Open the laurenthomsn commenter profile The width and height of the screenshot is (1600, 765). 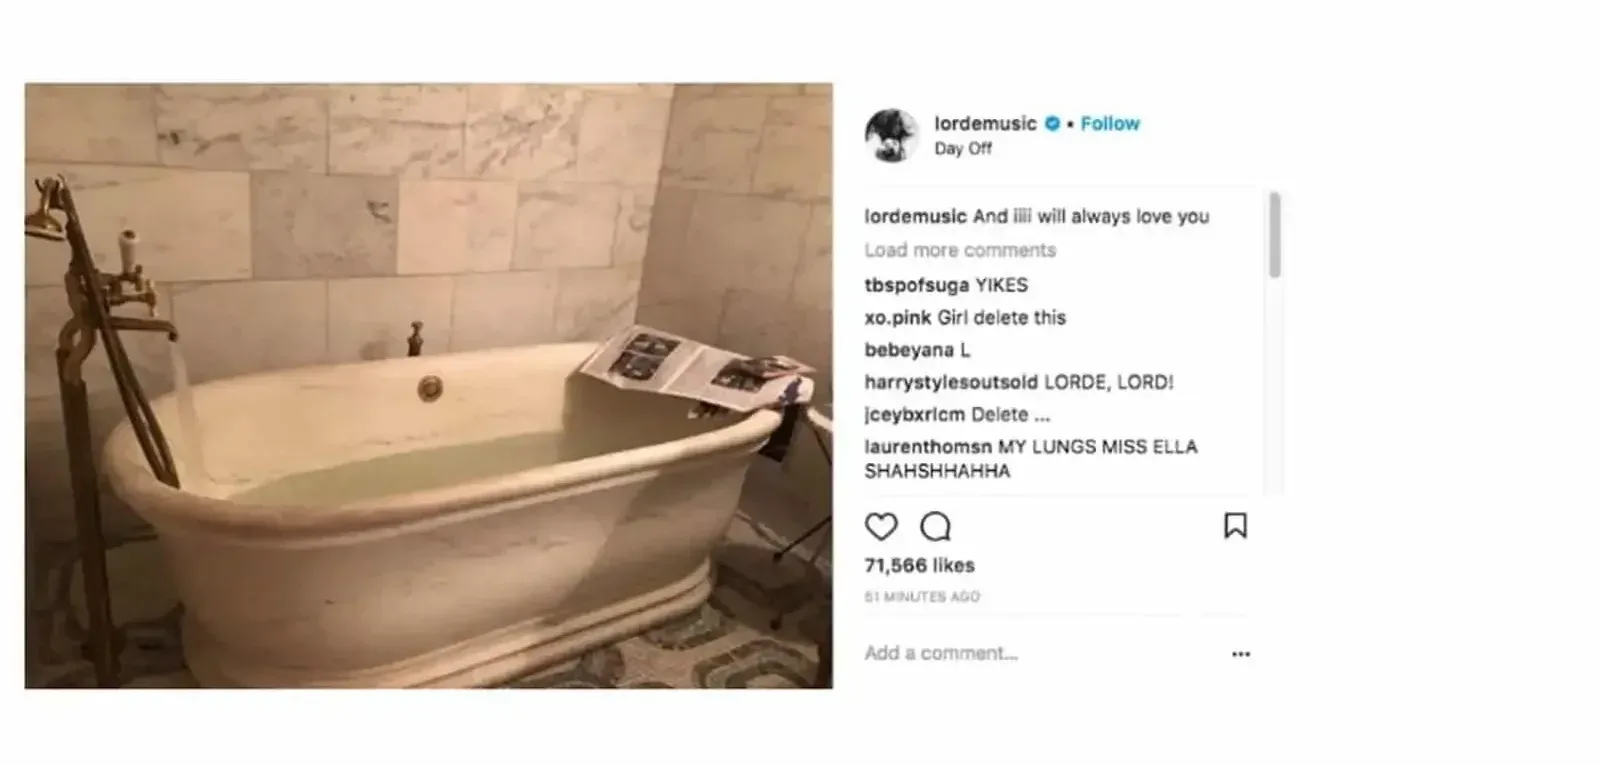click(928, 447)
